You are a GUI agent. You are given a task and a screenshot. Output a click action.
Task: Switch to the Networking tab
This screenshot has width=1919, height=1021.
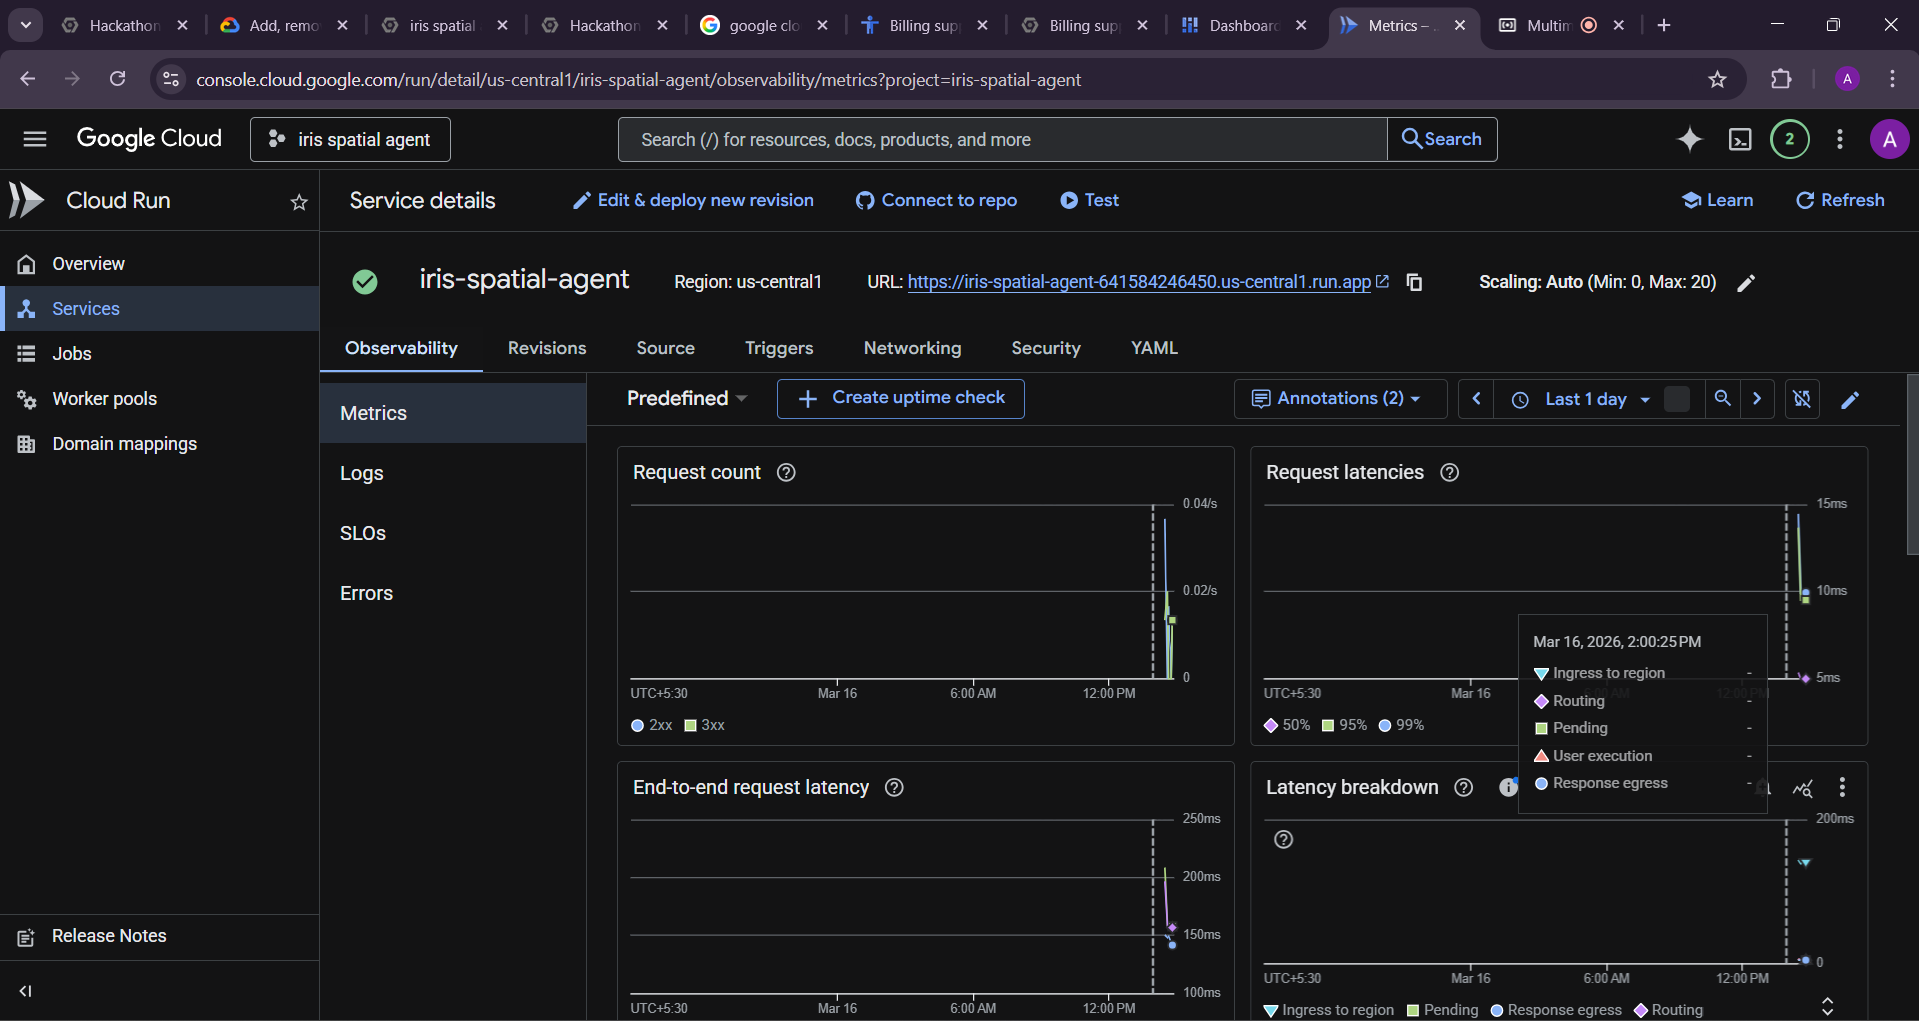912,348
